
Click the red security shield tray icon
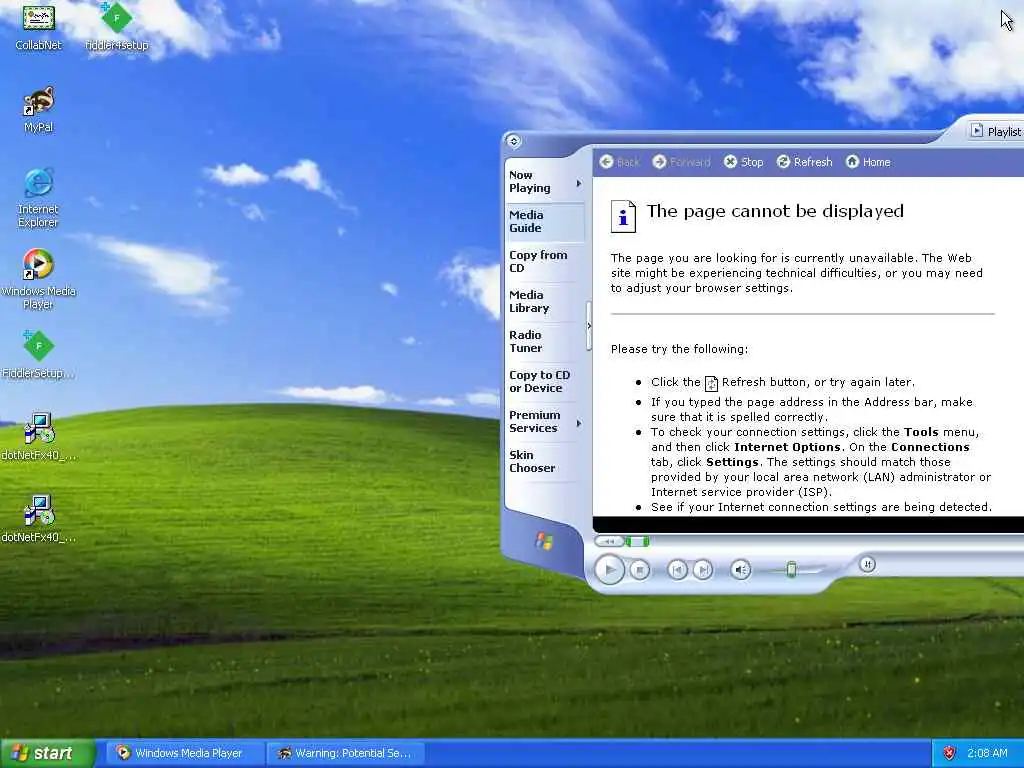tap(949, 753)
